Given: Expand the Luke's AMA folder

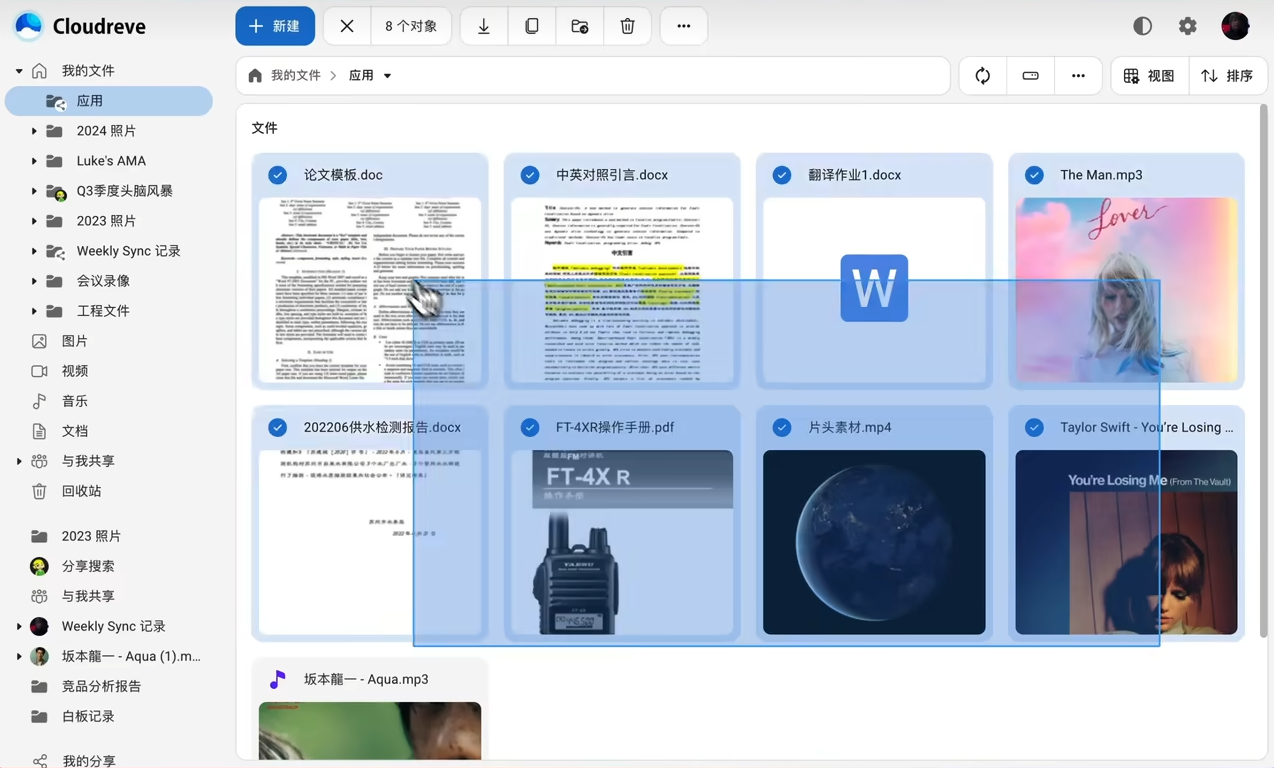Looking at the screenshot, I should click(x=34, y=161).
